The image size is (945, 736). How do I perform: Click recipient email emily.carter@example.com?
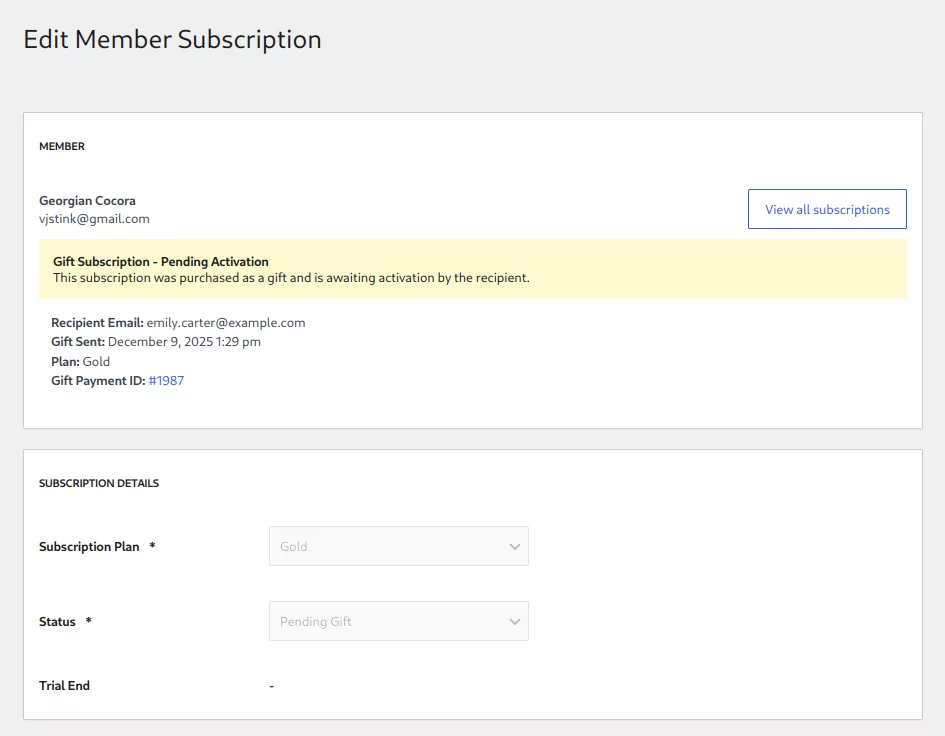point(225,323)
